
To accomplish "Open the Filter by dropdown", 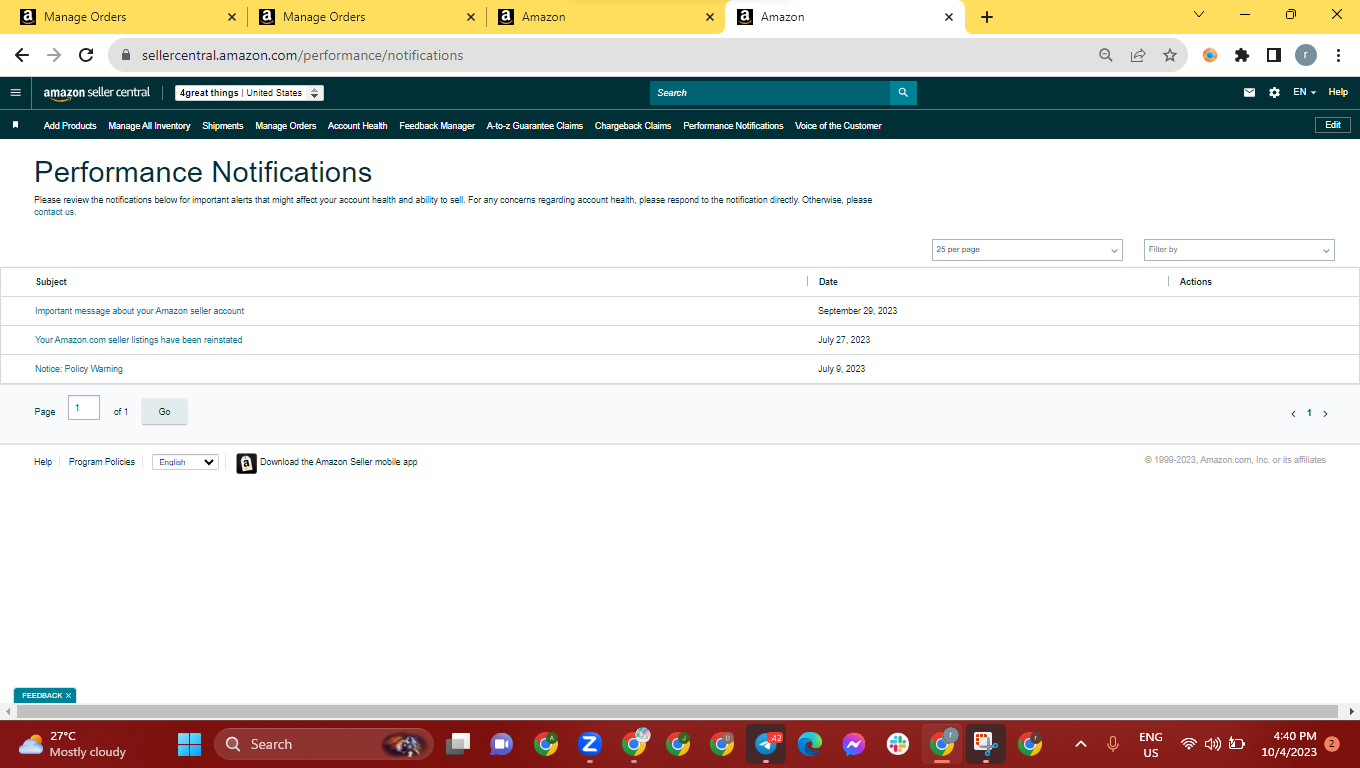I will click(1239, 250).
